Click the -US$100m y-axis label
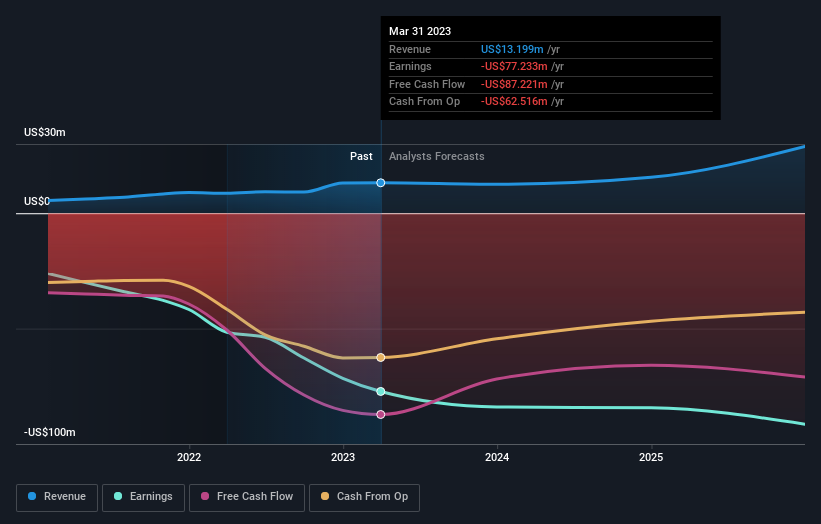Image resolution: width=821 pixels, height=524 pixels. click(x=50, y=432)
